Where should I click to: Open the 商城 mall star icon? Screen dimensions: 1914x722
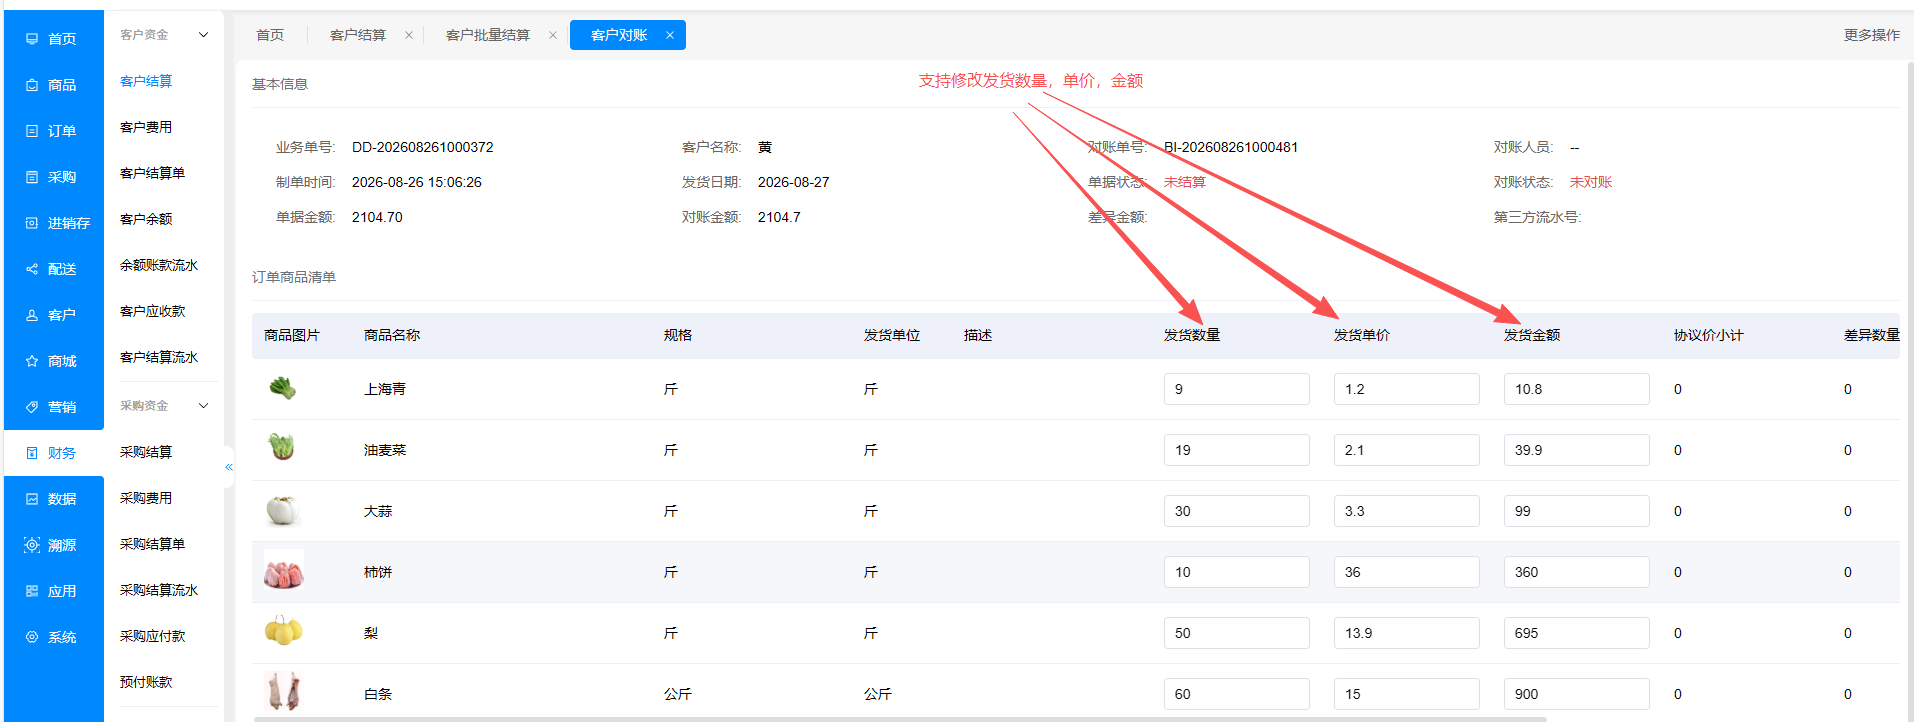(x=32, y=361)
